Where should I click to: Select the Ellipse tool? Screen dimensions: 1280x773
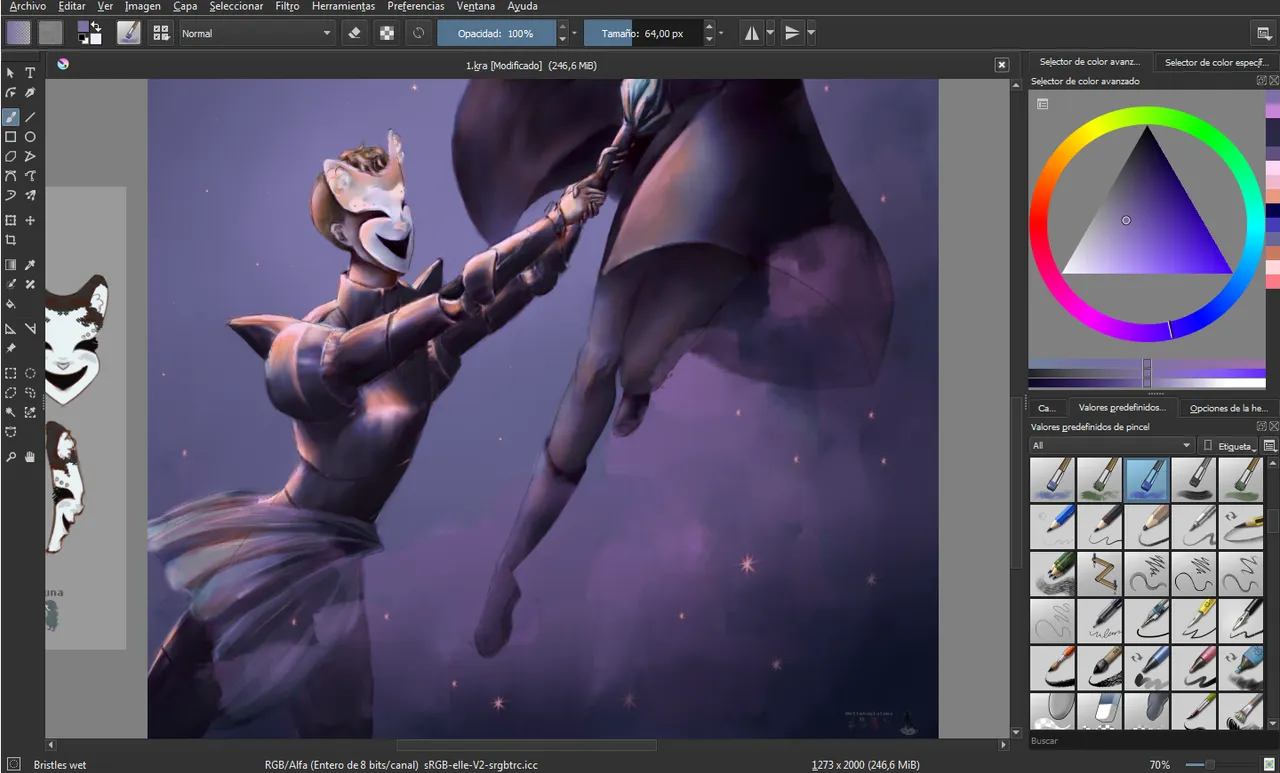(x=30, y=137)
